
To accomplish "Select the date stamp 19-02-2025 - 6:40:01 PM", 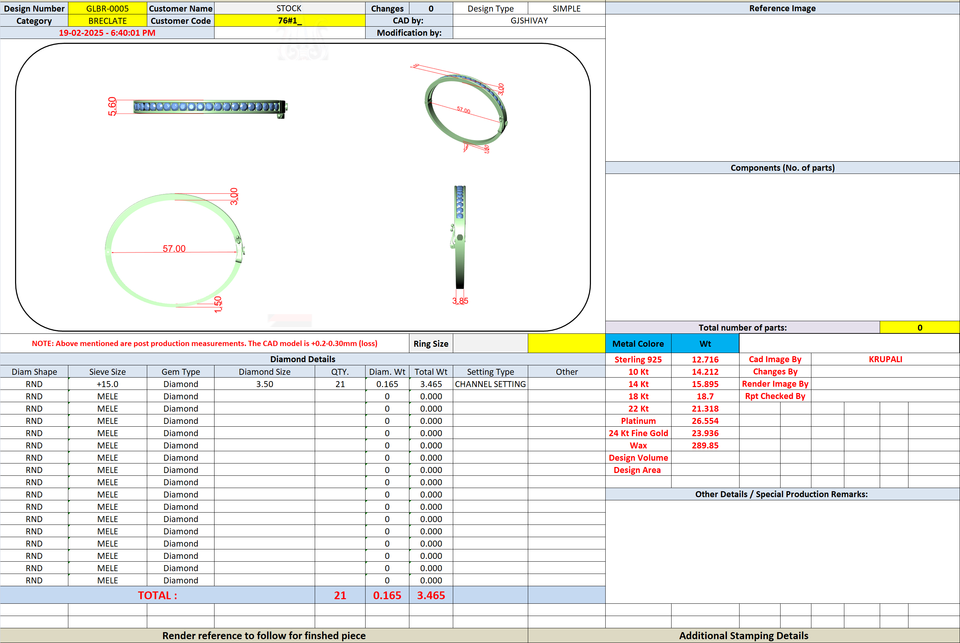I will (x=107, y=33).
